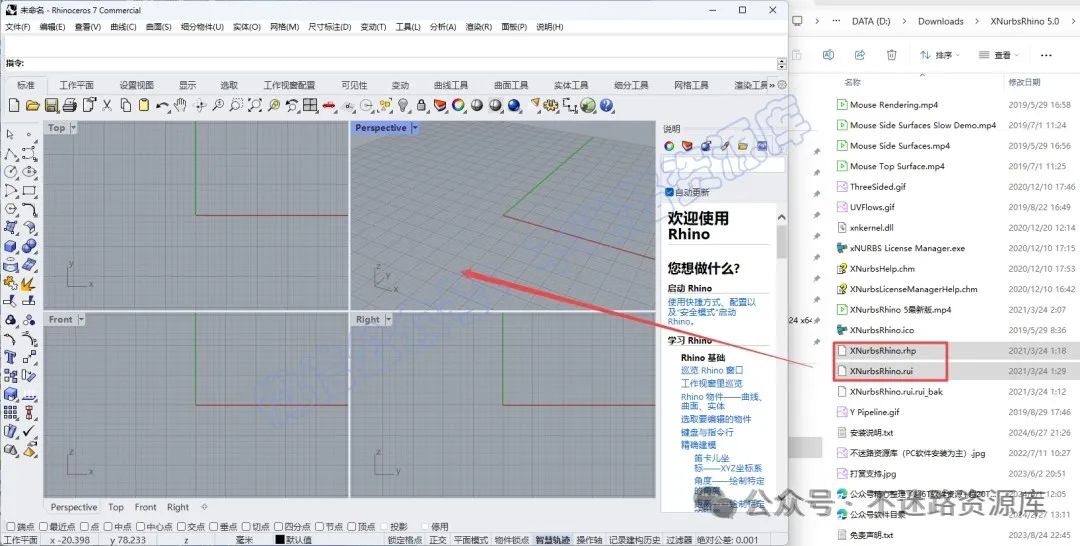Click the 键盘与指令行 help link

pyautogui.click(x=707, y=432)
